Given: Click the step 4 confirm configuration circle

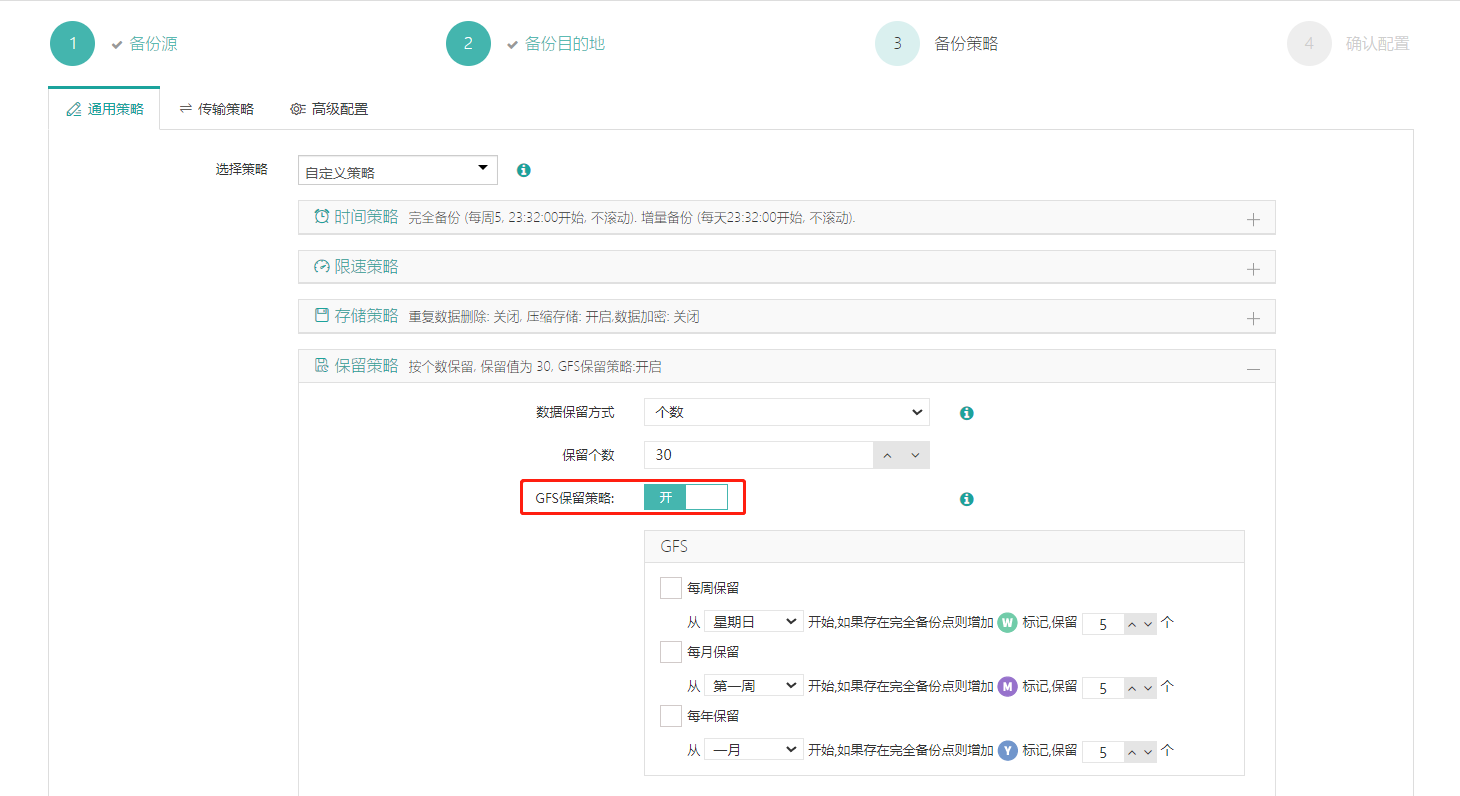Looking at the screenshot, I should coord(1309,44).
